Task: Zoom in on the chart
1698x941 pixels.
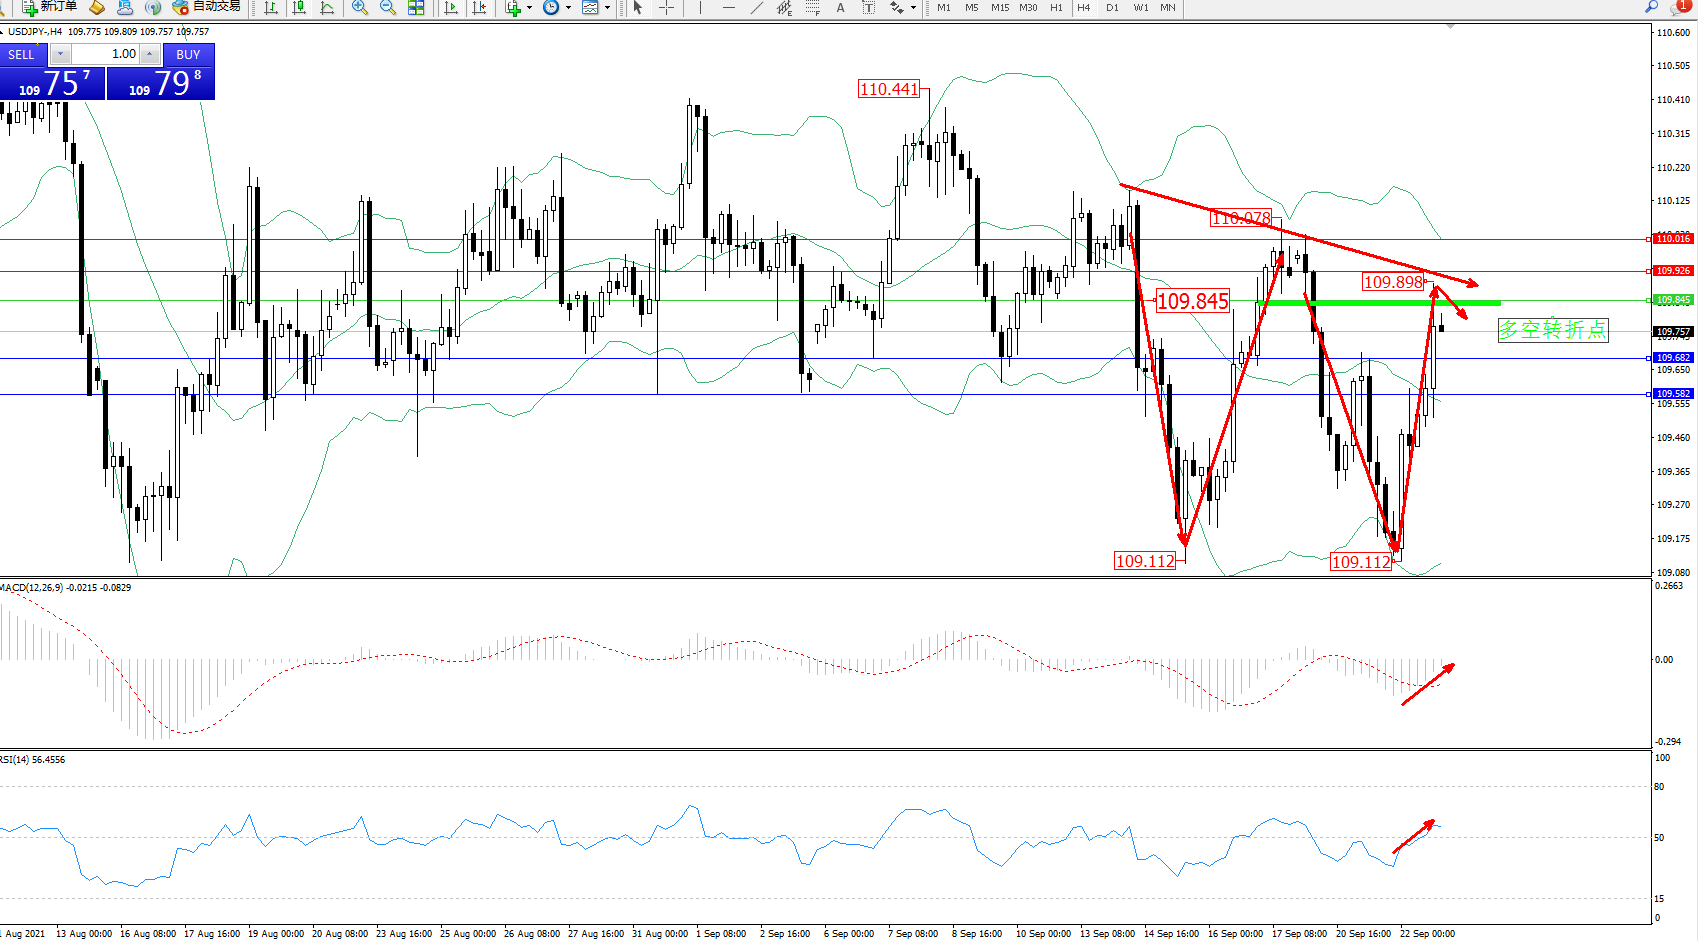Action: pos(360,7)
